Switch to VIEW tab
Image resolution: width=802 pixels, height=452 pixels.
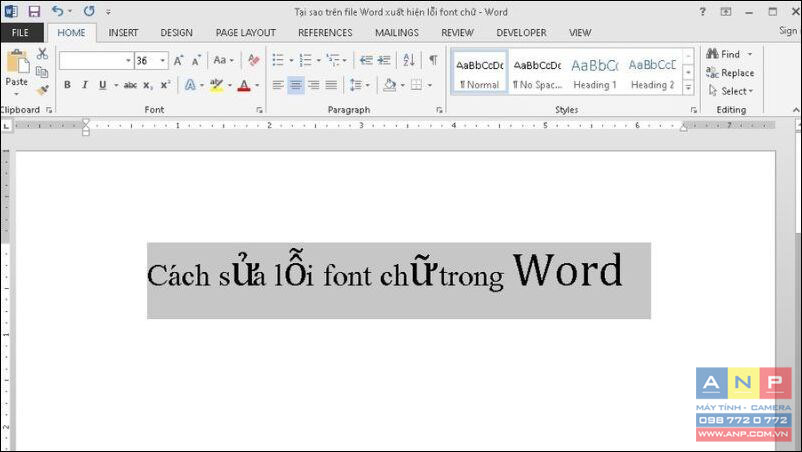(580, 33)
